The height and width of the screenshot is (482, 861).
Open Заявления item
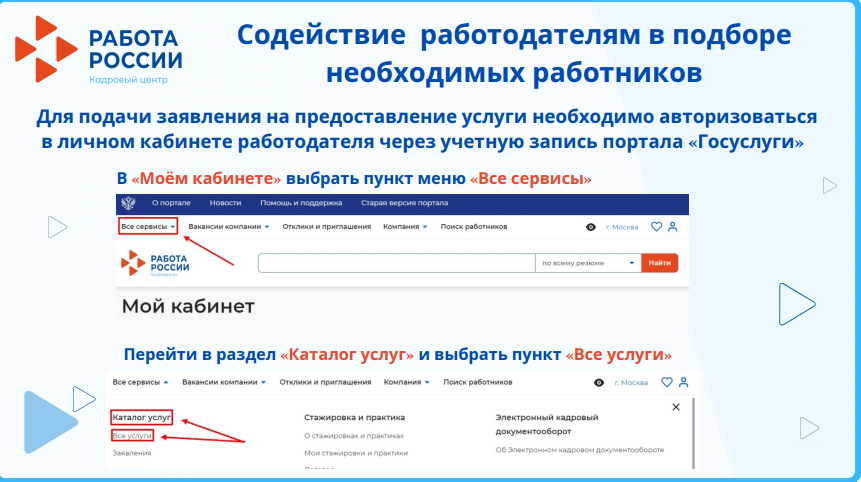132,453
